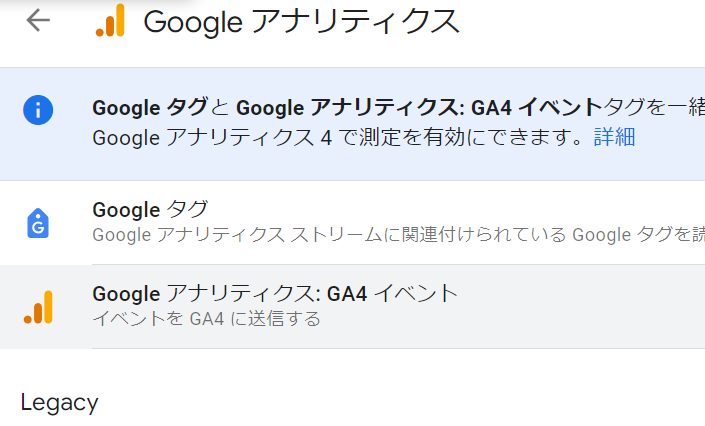Select the Google タグ tag type title
Image resolution: width=705 pixels, height=426 pixels.
tap(150, 210)
